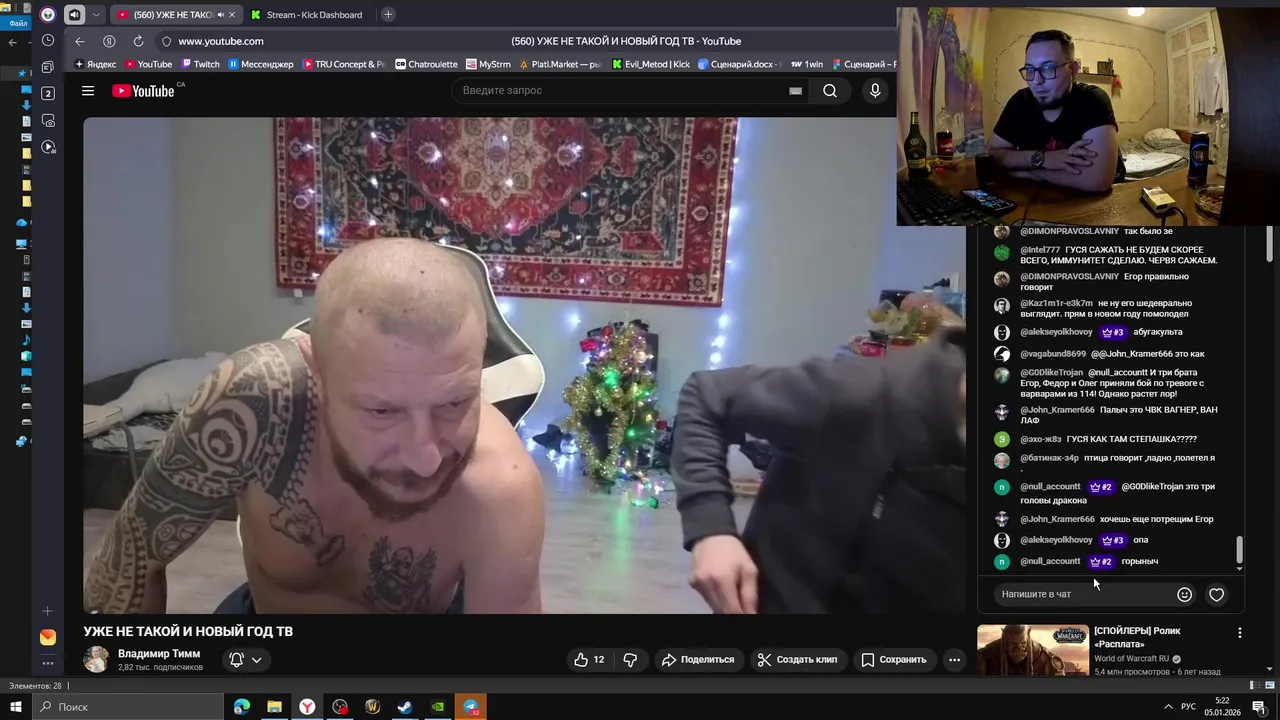Open the MyStrm bookmark
Screen dimensions: 1280x720
tap(488, 64)
